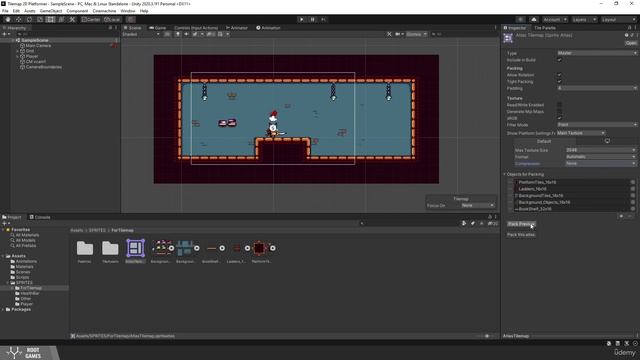The height and width of the screenshot is (360, 640).
Task: Open the Assets menu
Action: [29, 11]
